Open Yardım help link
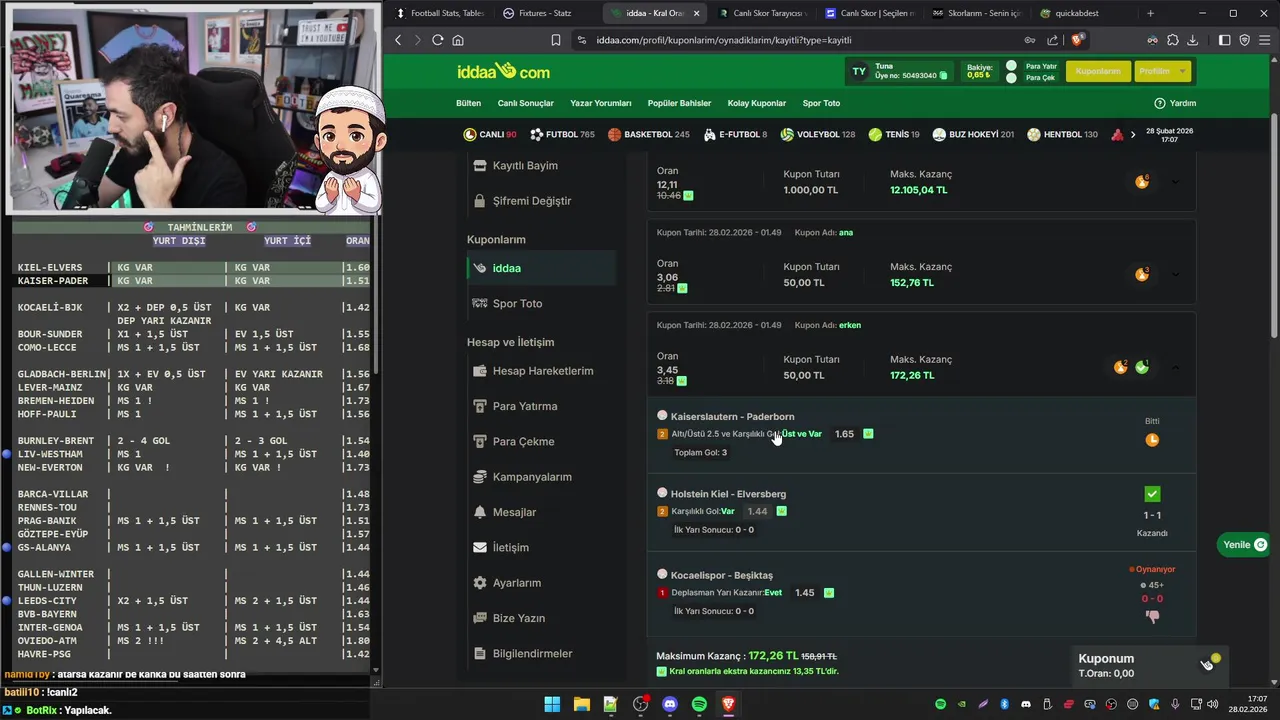 (x=1175, y=103)
